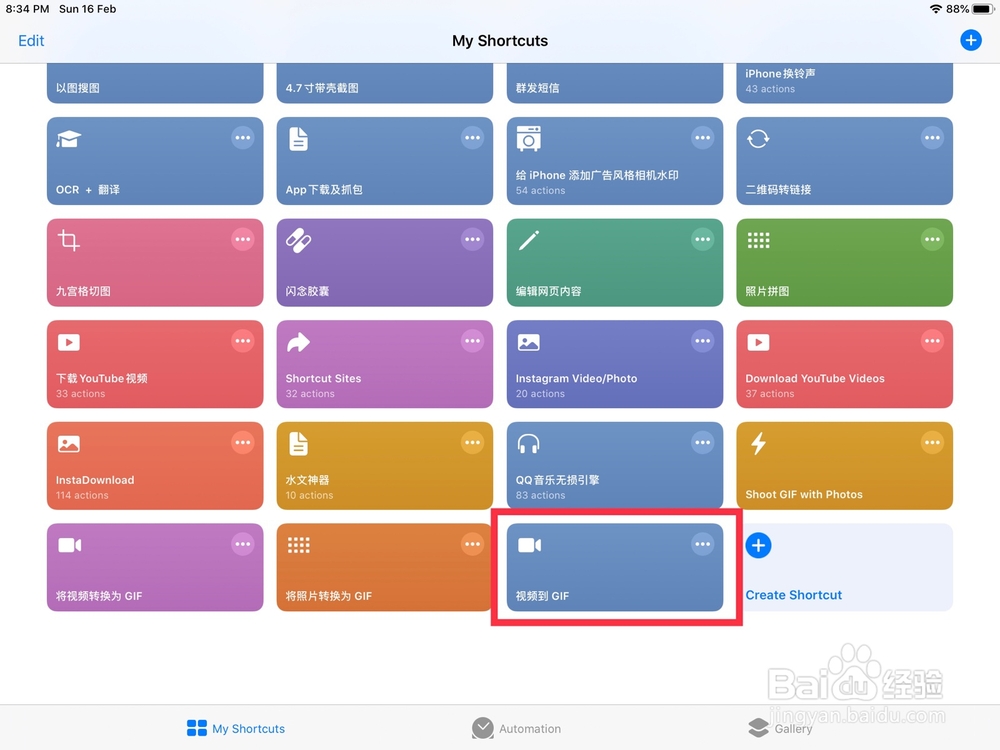1000x750 pixels.
Task: Tap the blue plus on Create Shortcut
Action: coord(758,545)
